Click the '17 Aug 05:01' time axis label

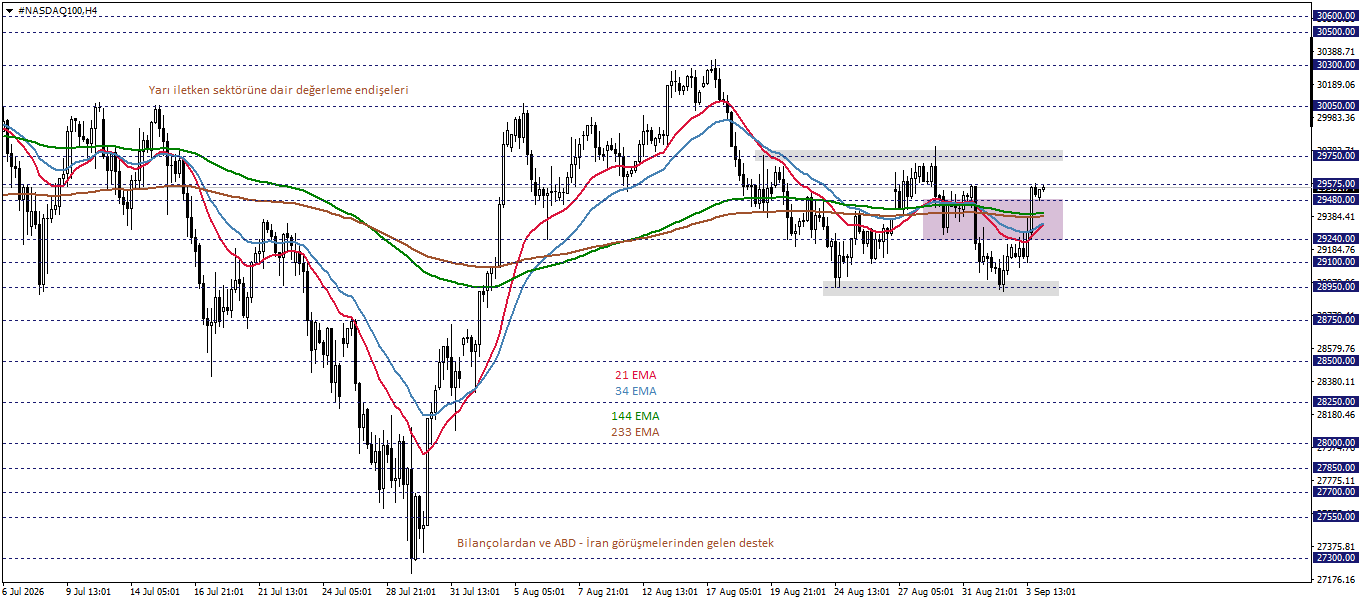733,592
